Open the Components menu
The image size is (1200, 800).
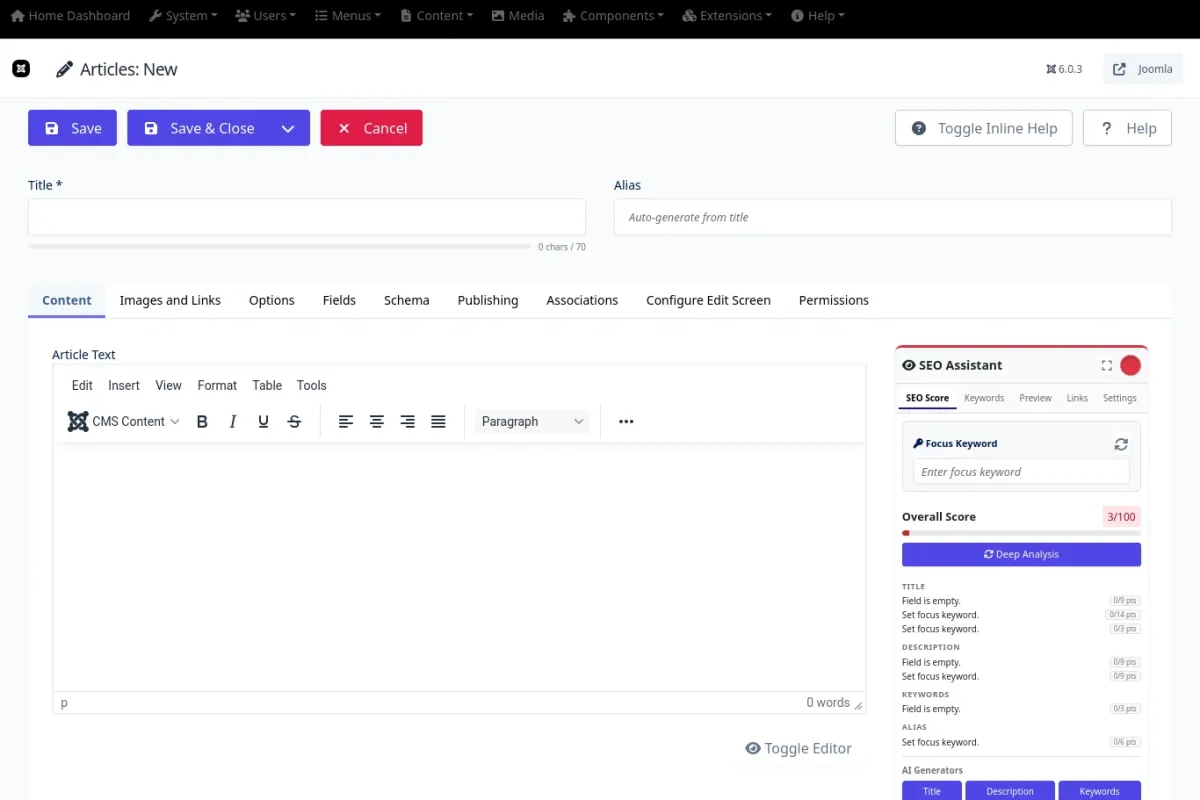coord(614,16)
